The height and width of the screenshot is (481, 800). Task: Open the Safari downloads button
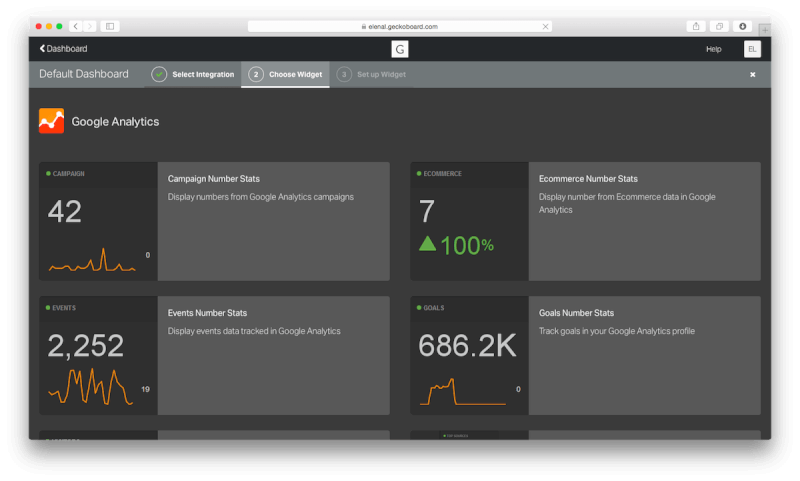(x=742, y=26)
